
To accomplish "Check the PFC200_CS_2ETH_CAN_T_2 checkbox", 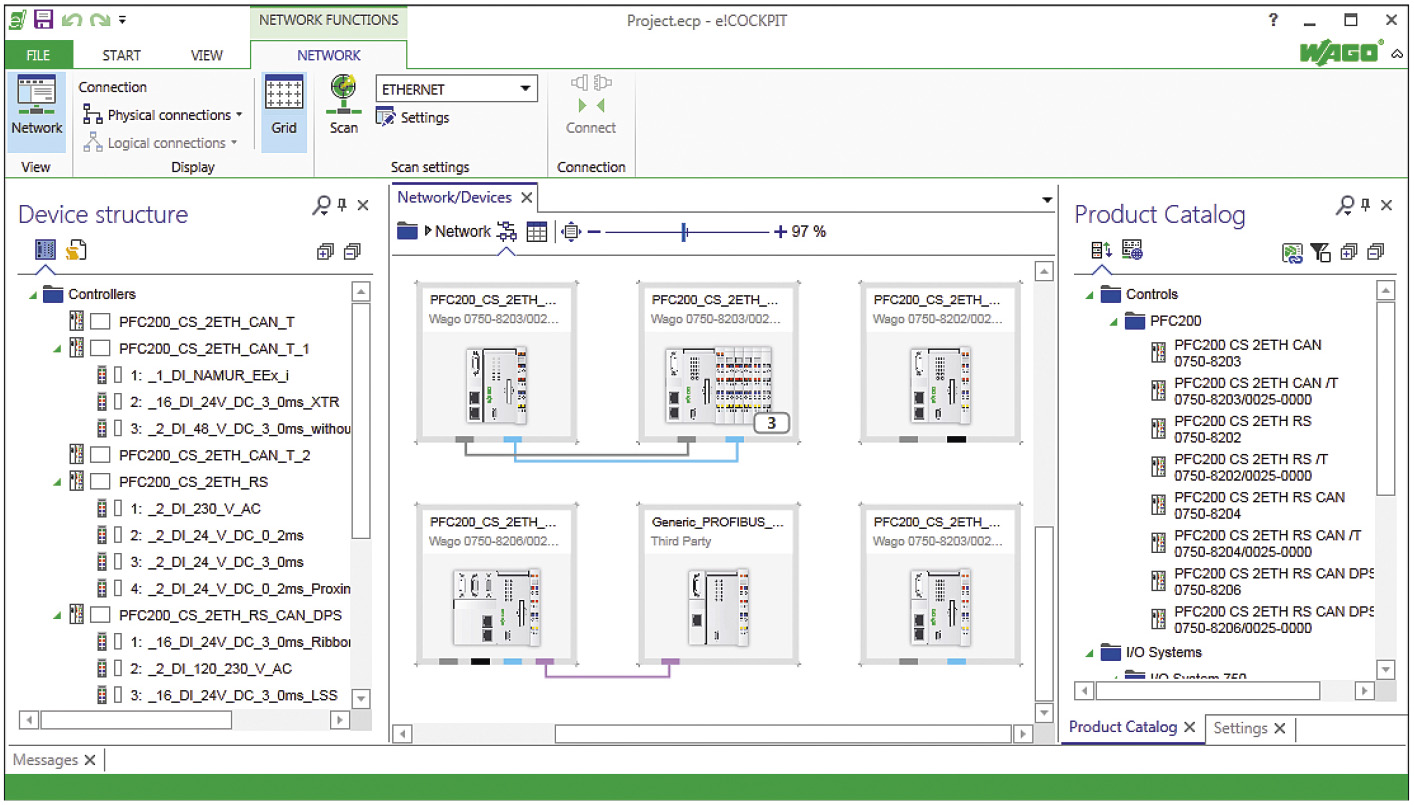I will (x=100, y=455).
